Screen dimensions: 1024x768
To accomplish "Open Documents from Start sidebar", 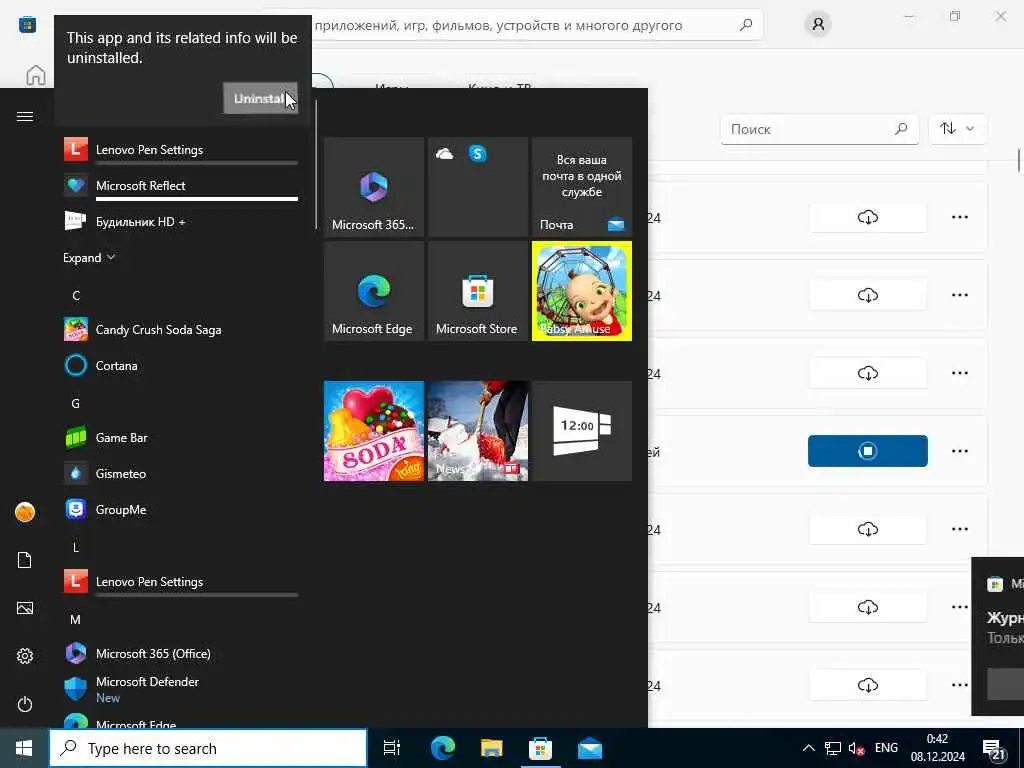I will (x=25, y=560).
